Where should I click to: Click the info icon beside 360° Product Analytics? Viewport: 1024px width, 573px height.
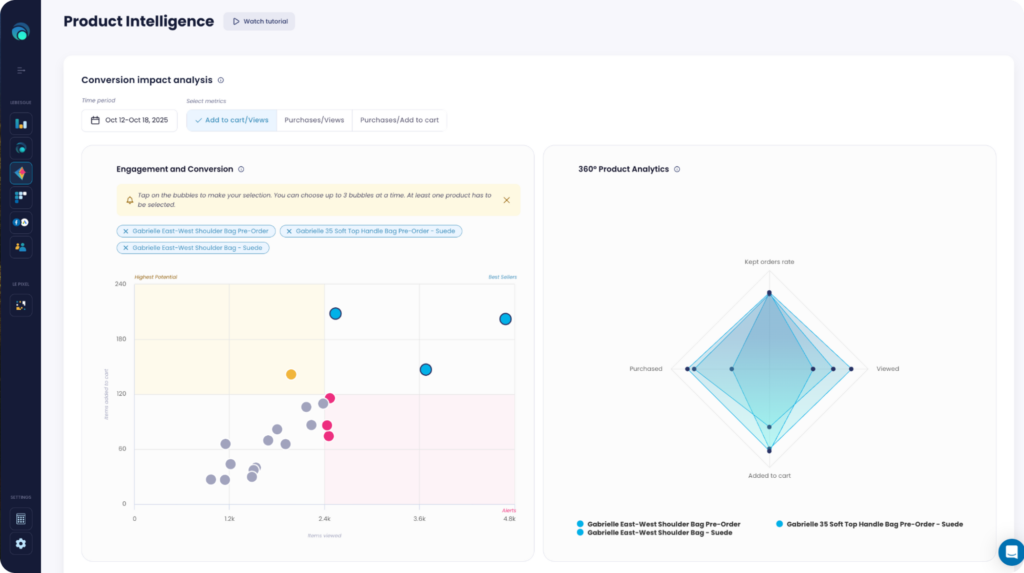click(677, 169)
